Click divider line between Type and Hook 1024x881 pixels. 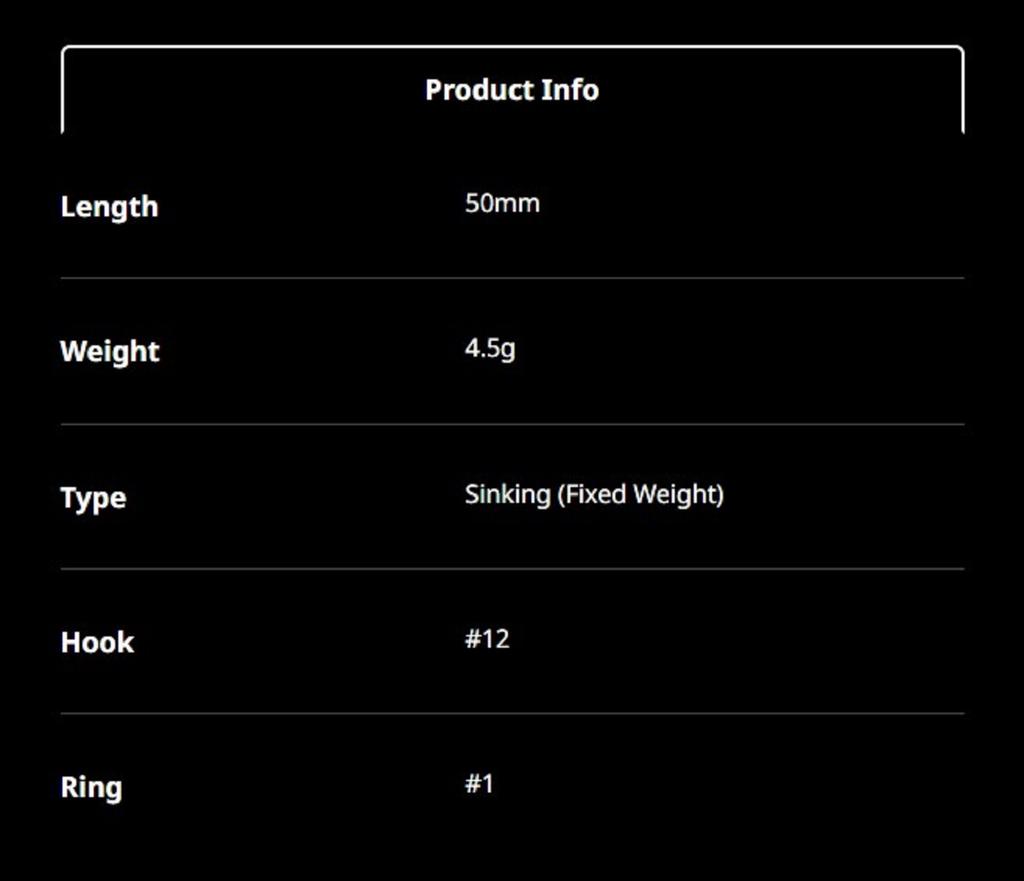(x=512, y=569)
